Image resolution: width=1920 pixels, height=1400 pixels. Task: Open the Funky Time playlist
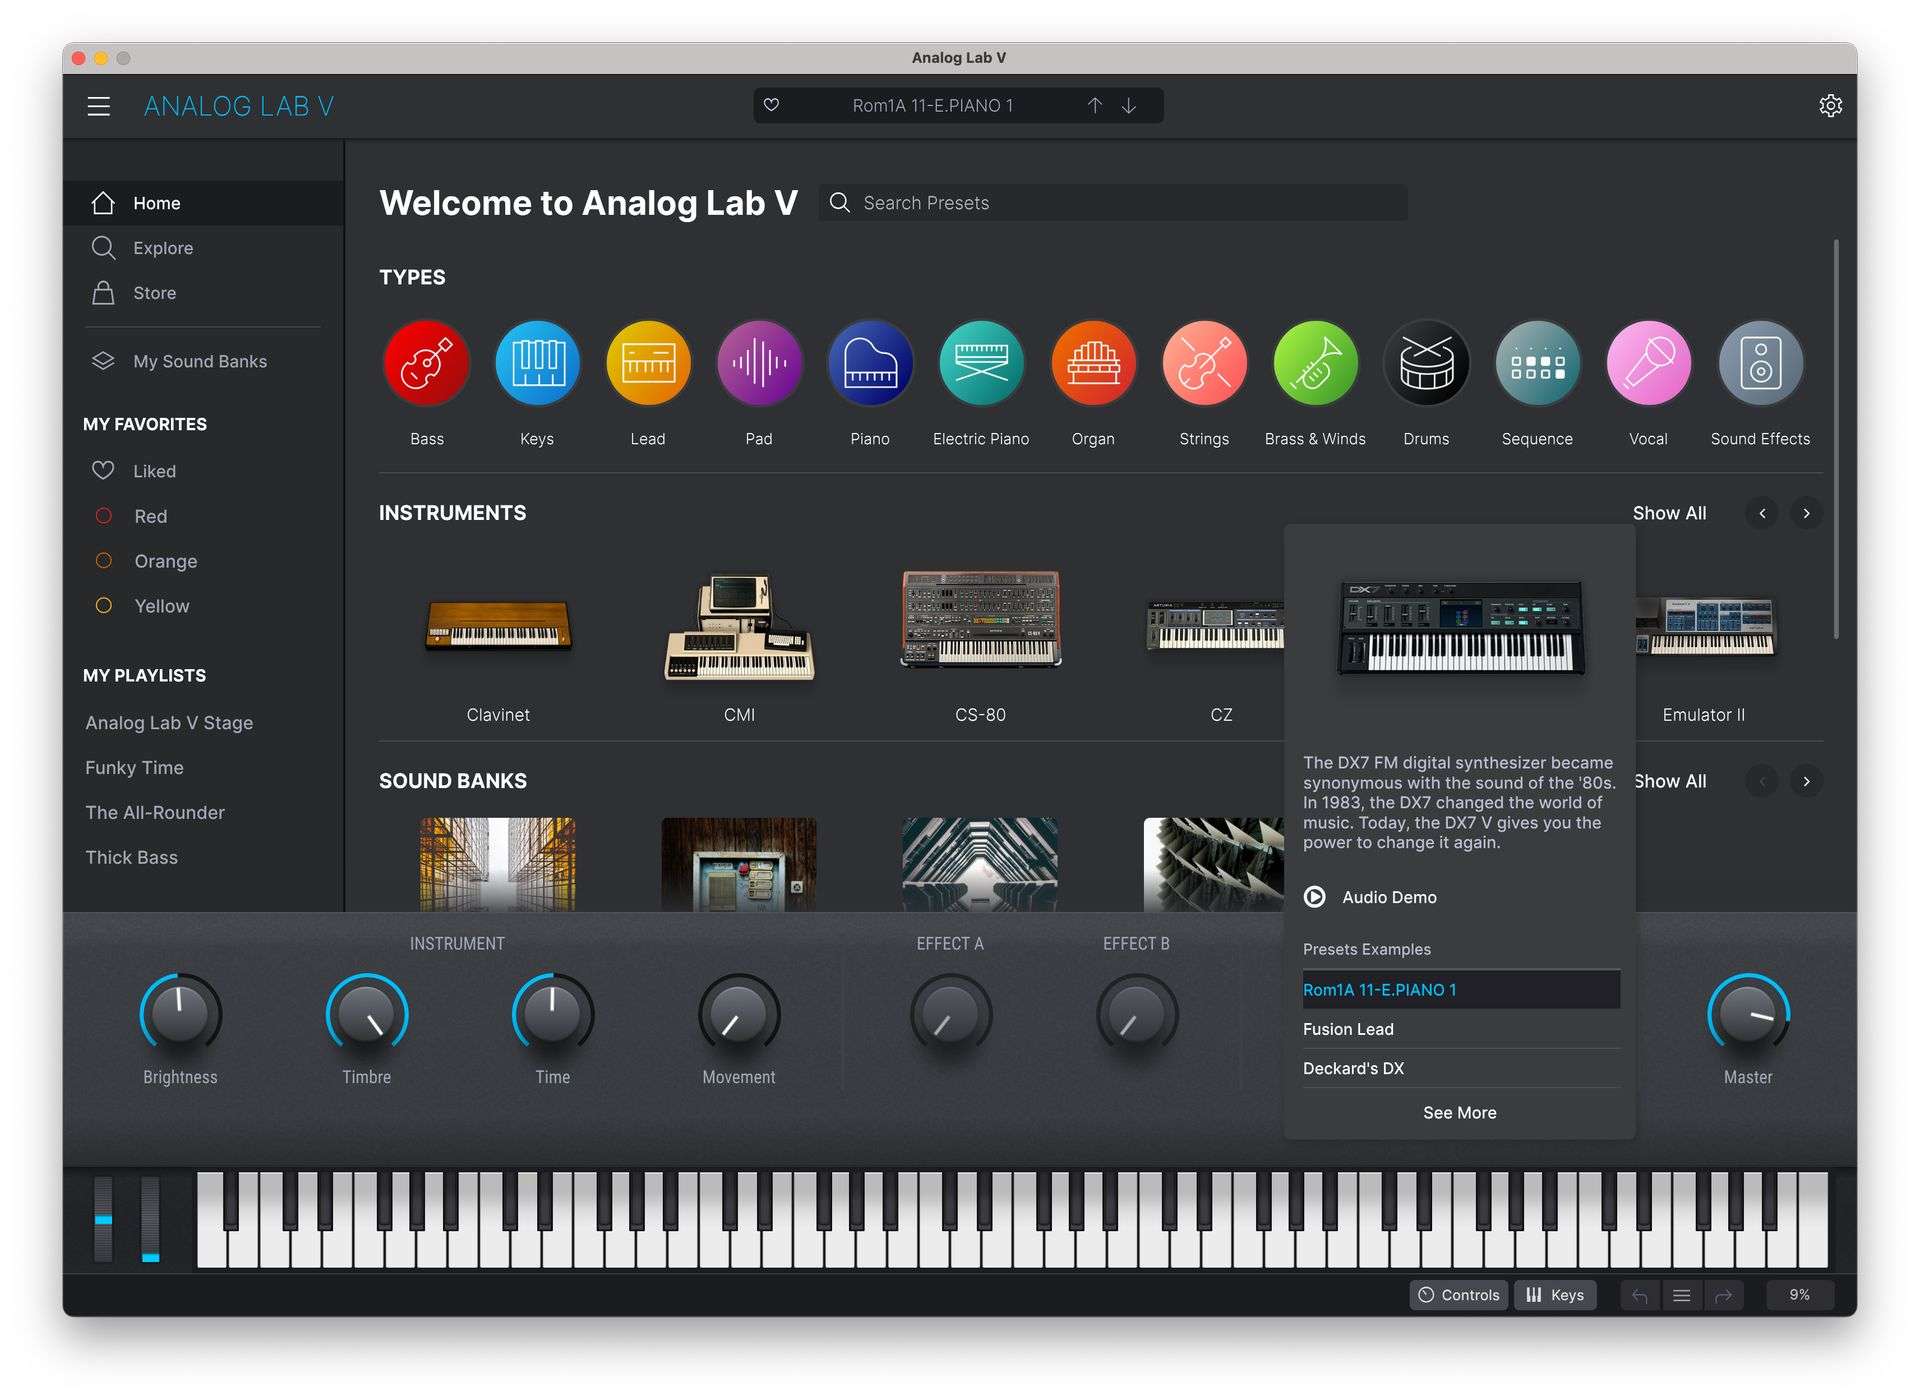tap(134, 768)
